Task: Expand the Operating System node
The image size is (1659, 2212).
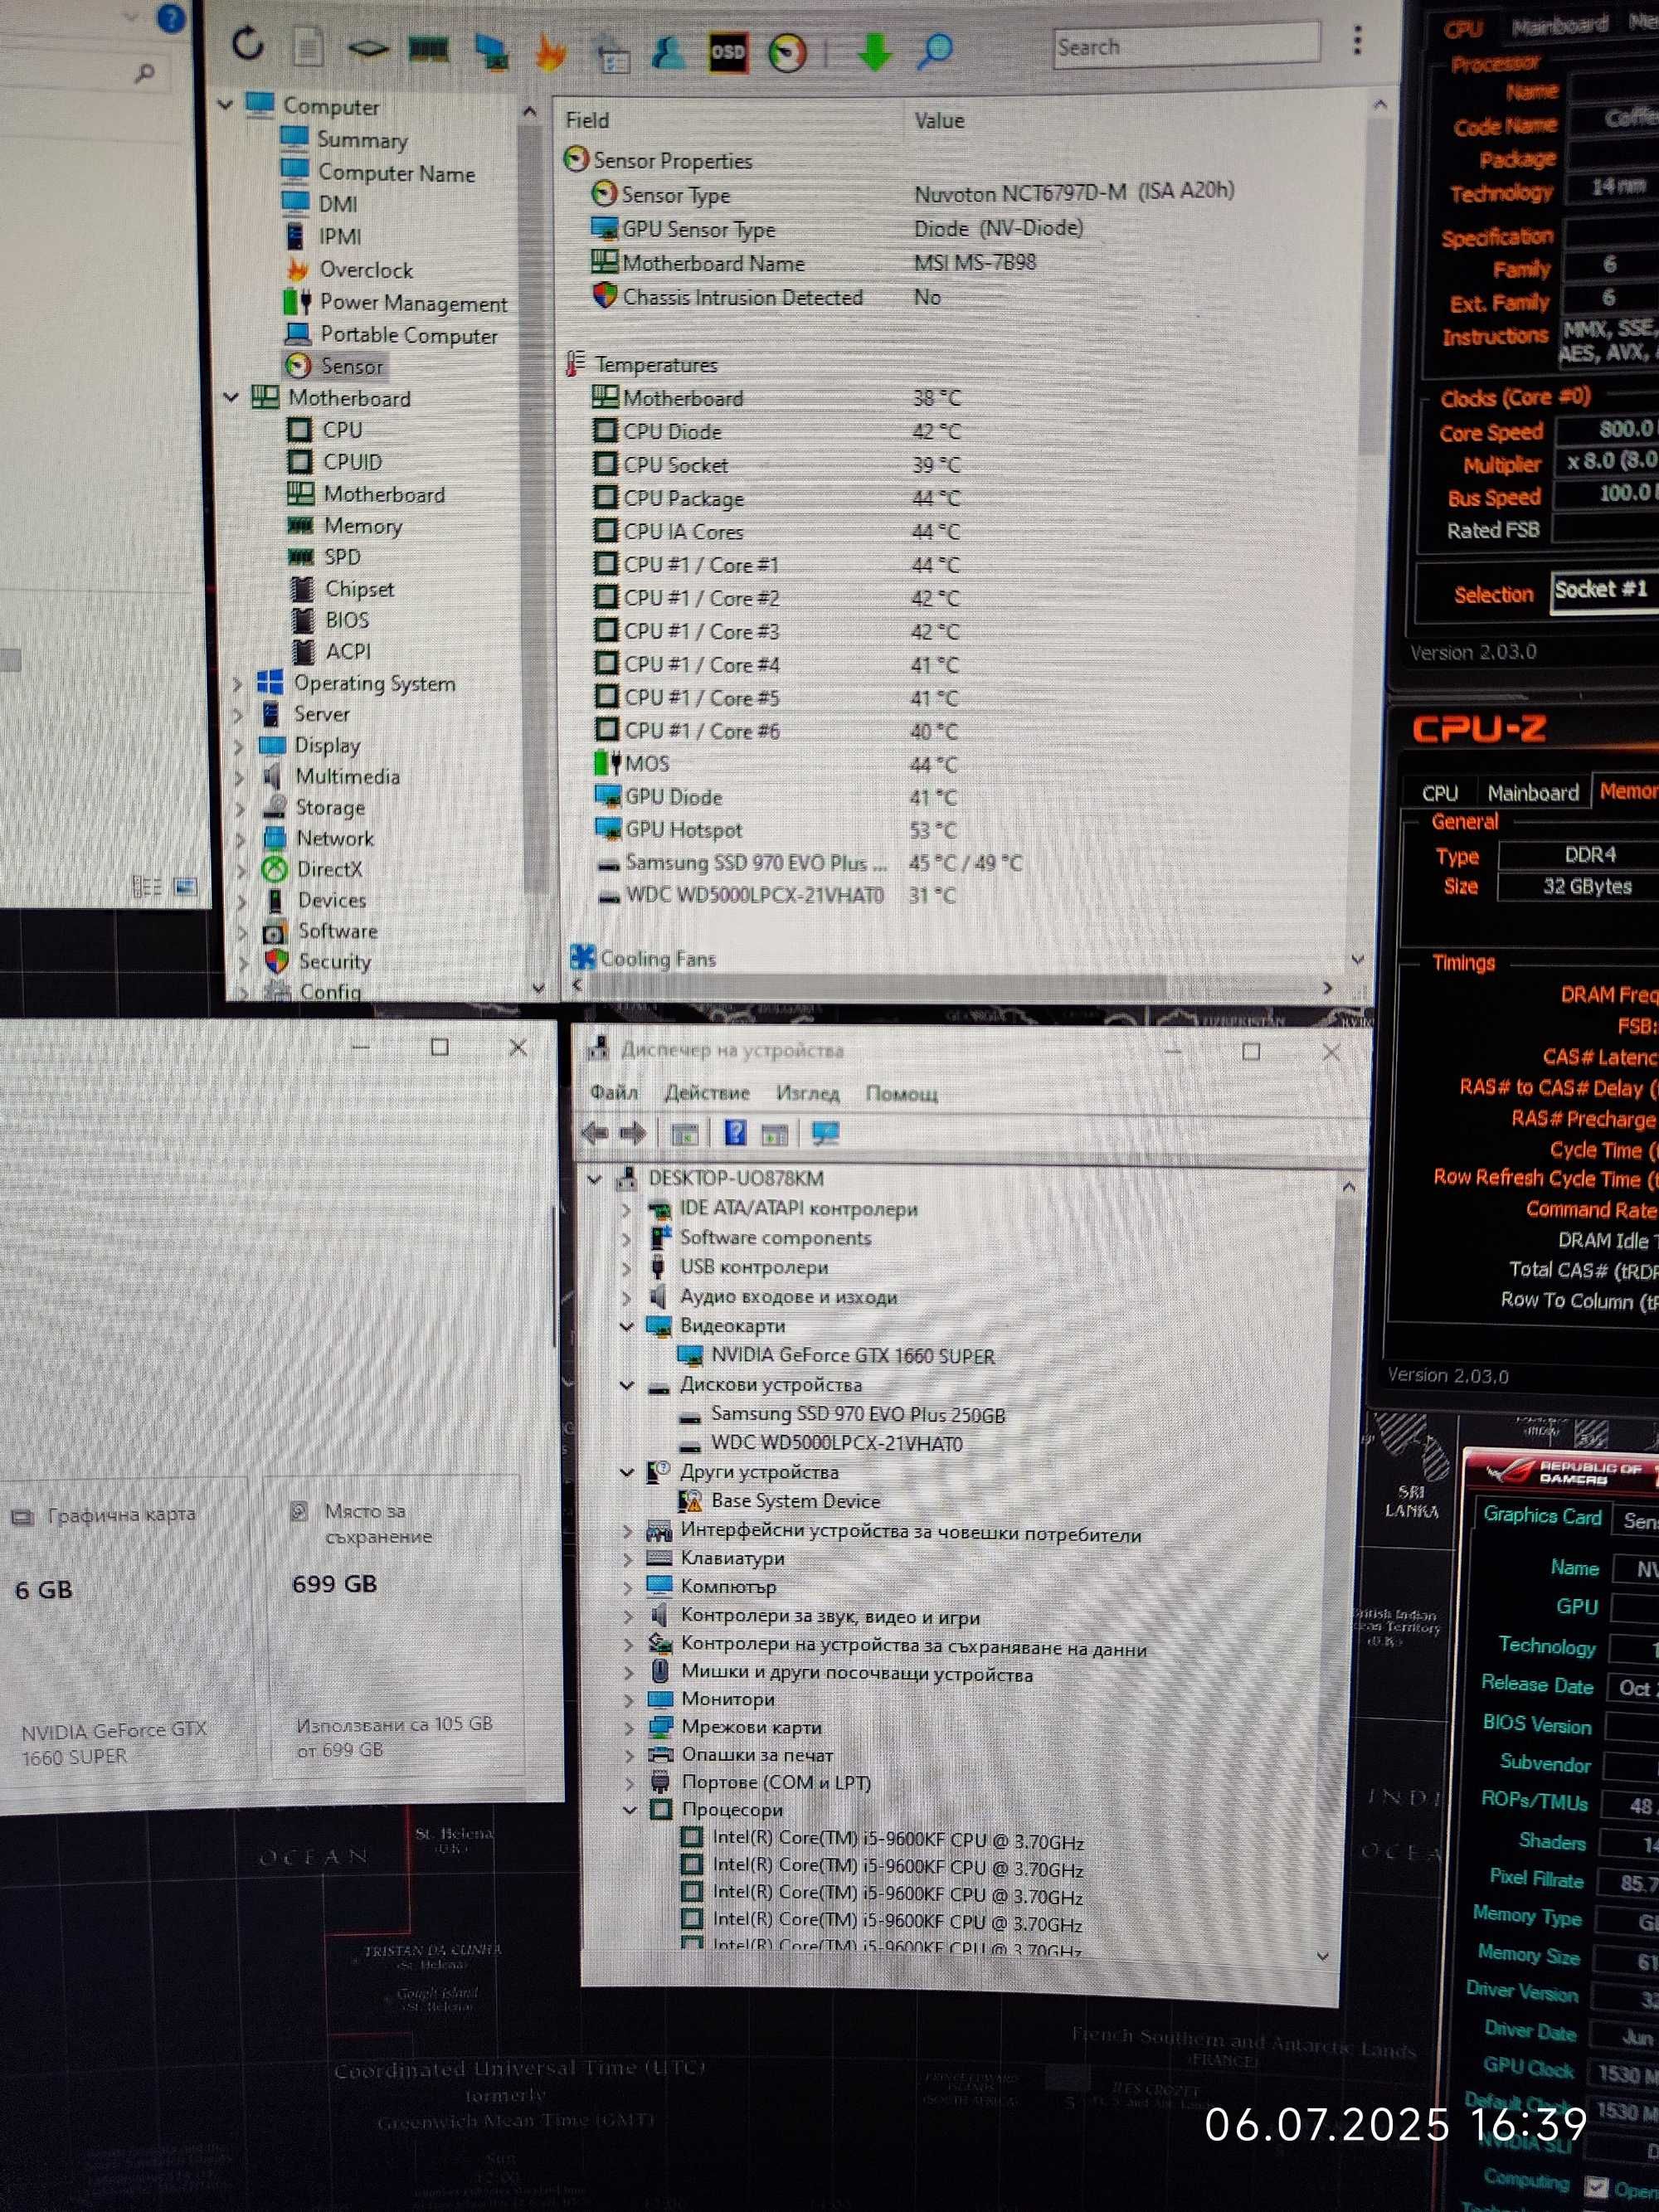Action: [238, 684]
